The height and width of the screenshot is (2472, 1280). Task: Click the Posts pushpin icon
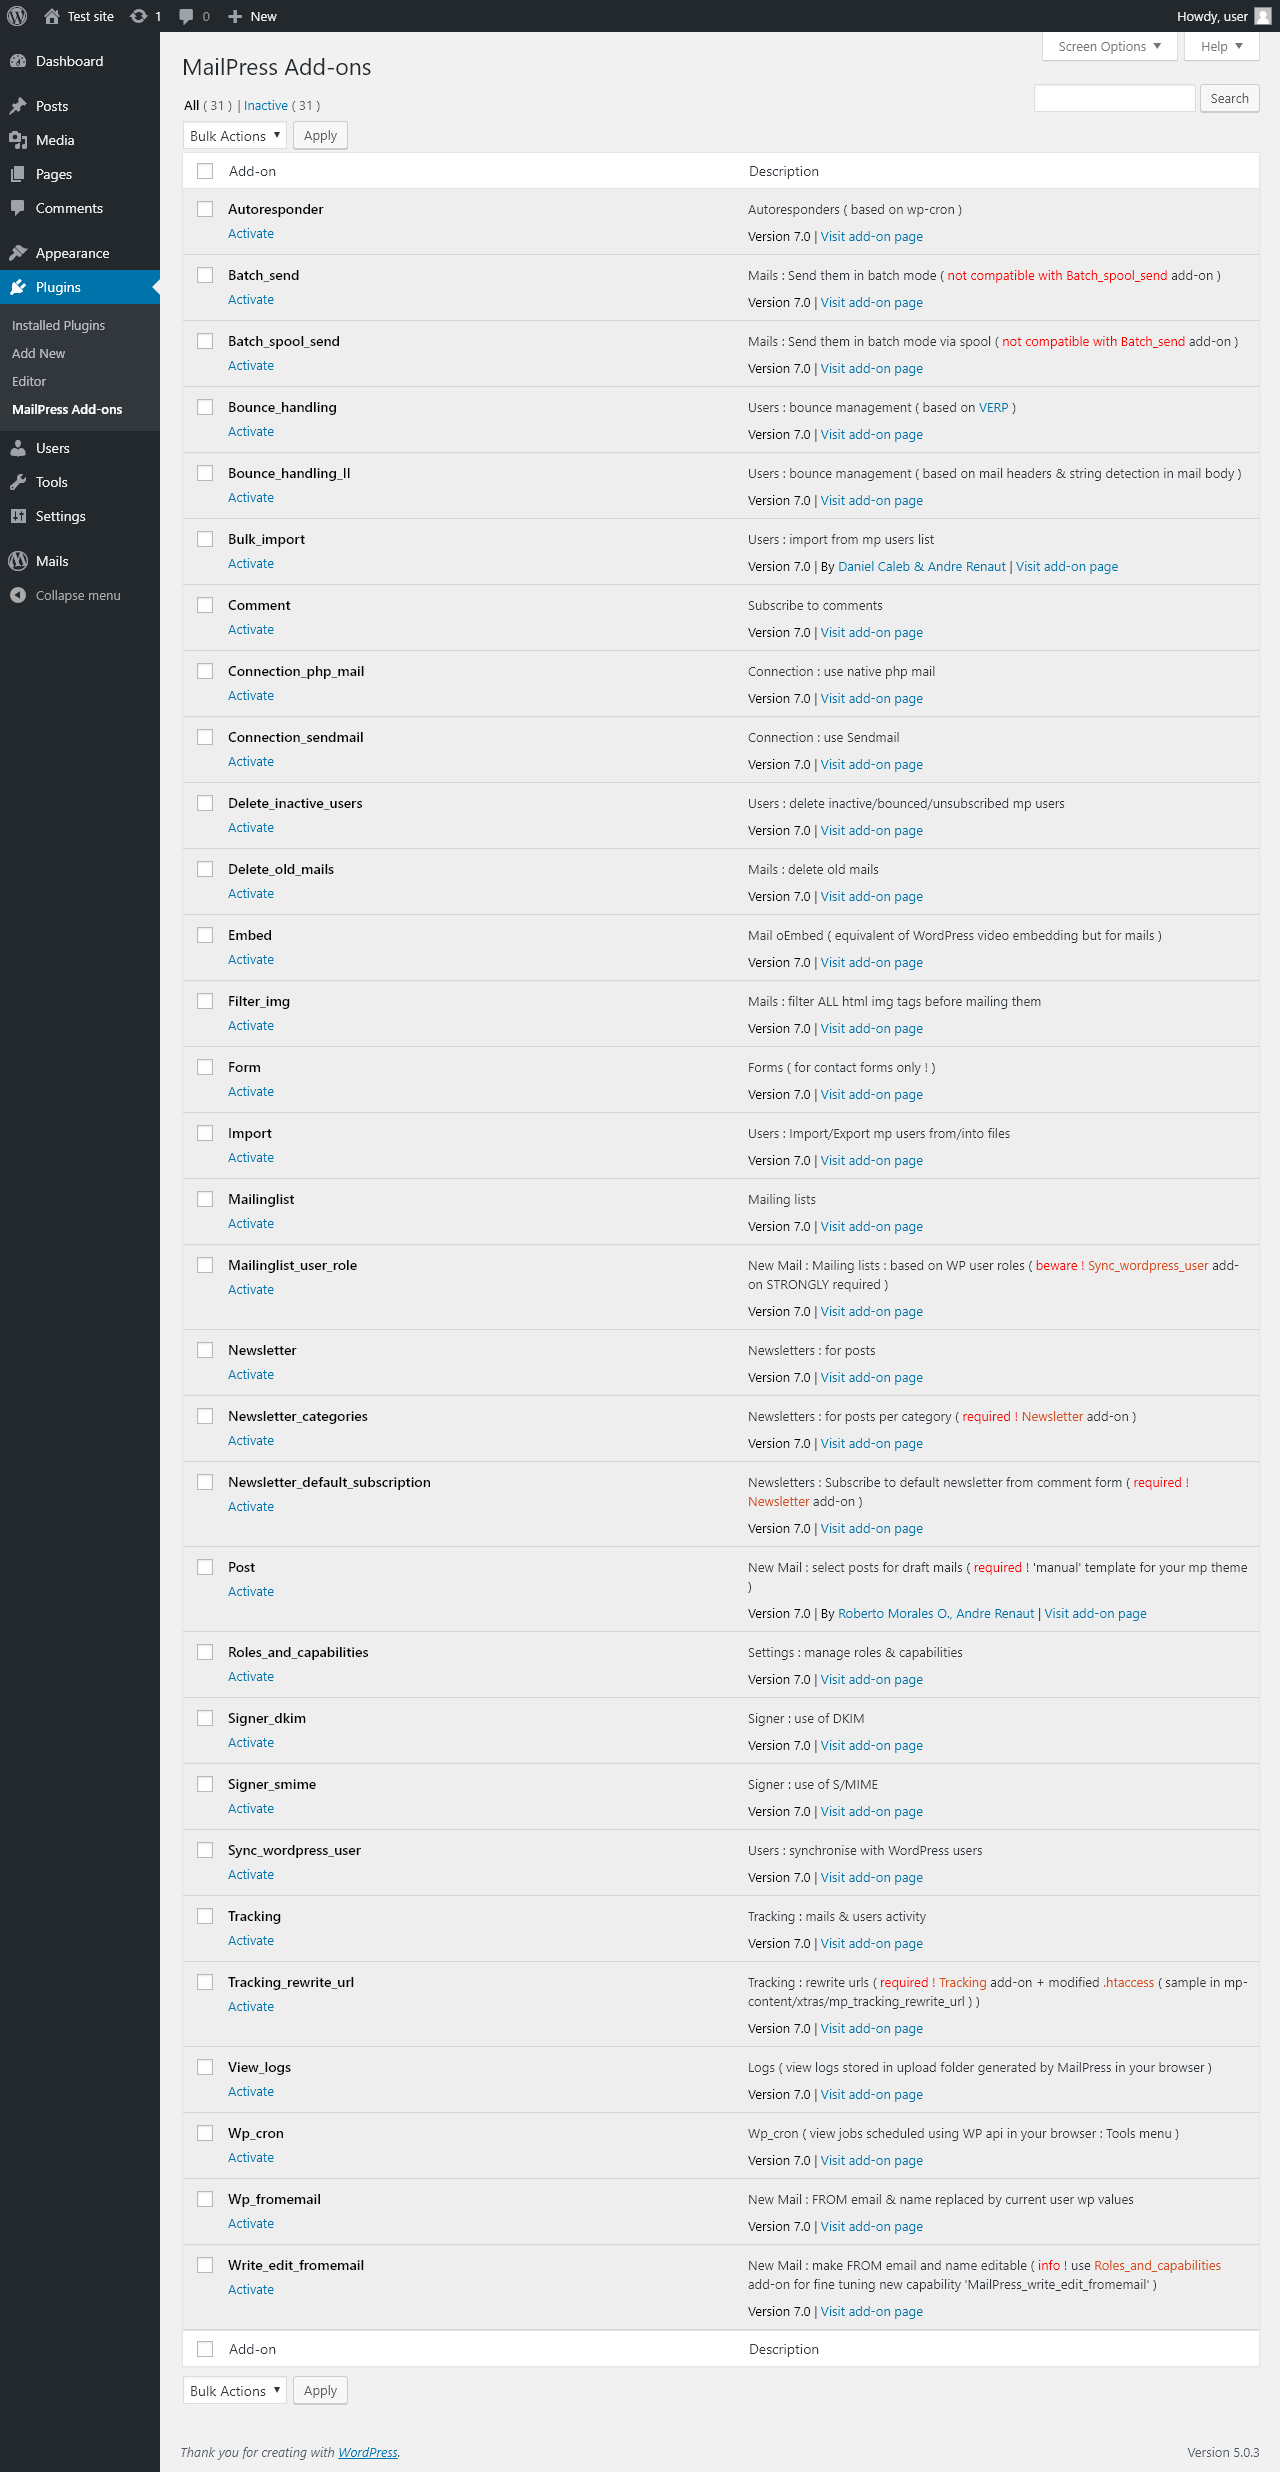[x=18, y=106]
